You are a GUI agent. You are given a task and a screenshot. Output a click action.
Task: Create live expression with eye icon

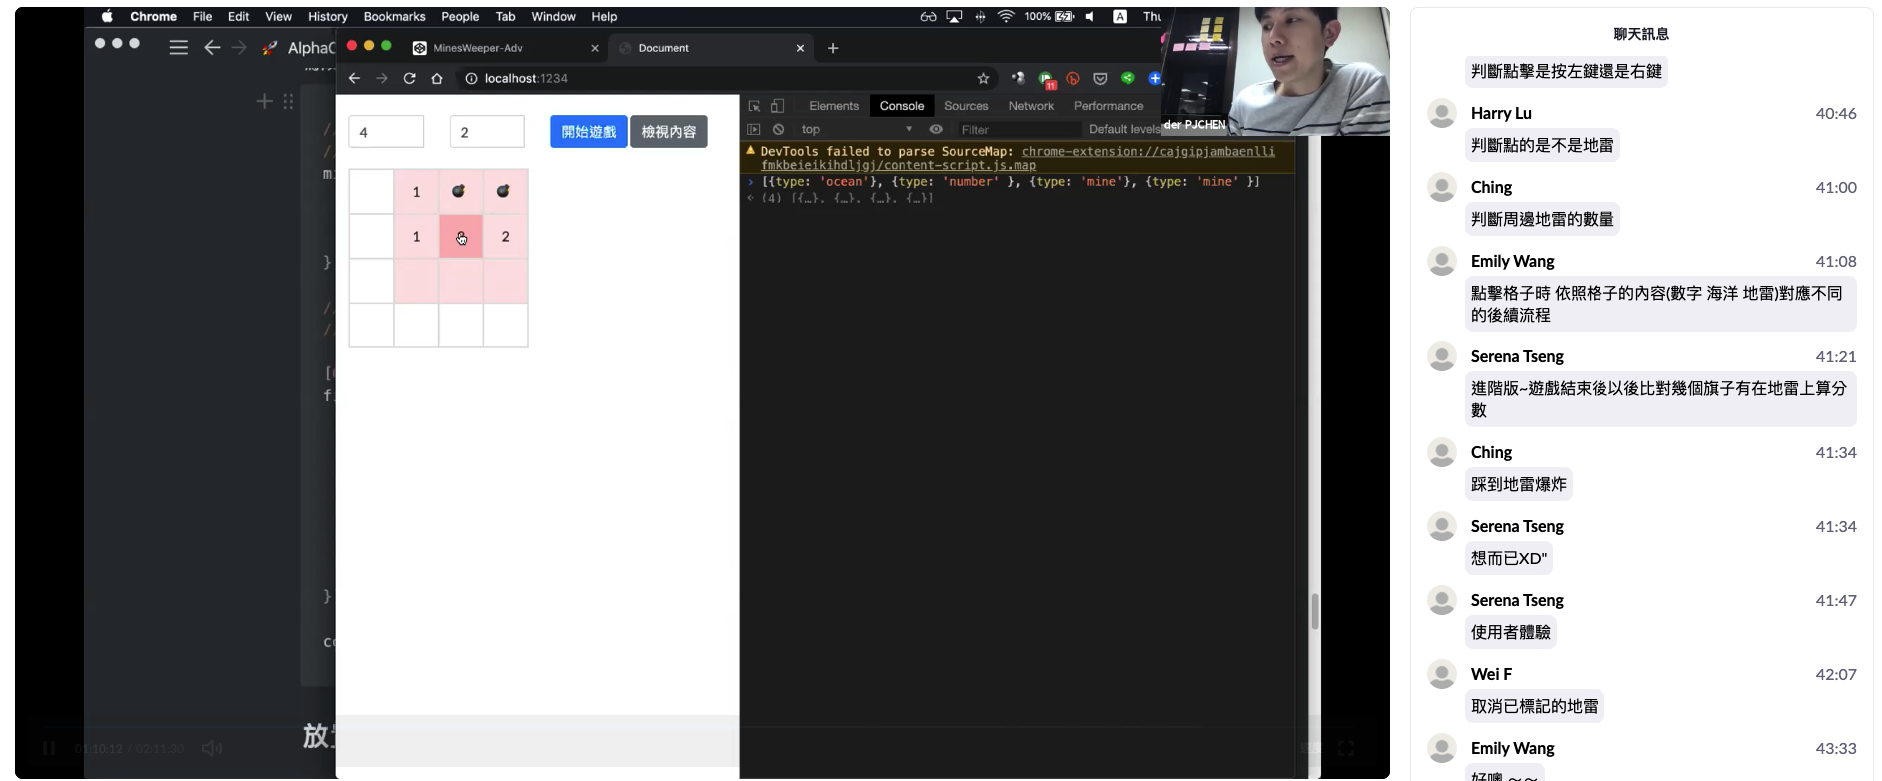coord(936,129)
